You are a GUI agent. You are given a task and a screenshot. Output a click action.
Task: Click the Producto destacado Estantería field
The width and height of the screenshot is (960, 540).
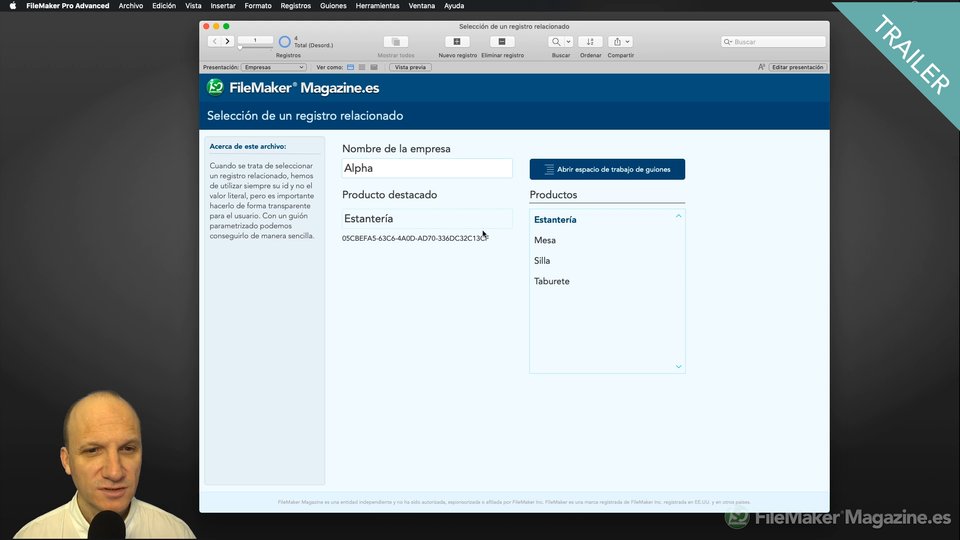click(427, 219)
